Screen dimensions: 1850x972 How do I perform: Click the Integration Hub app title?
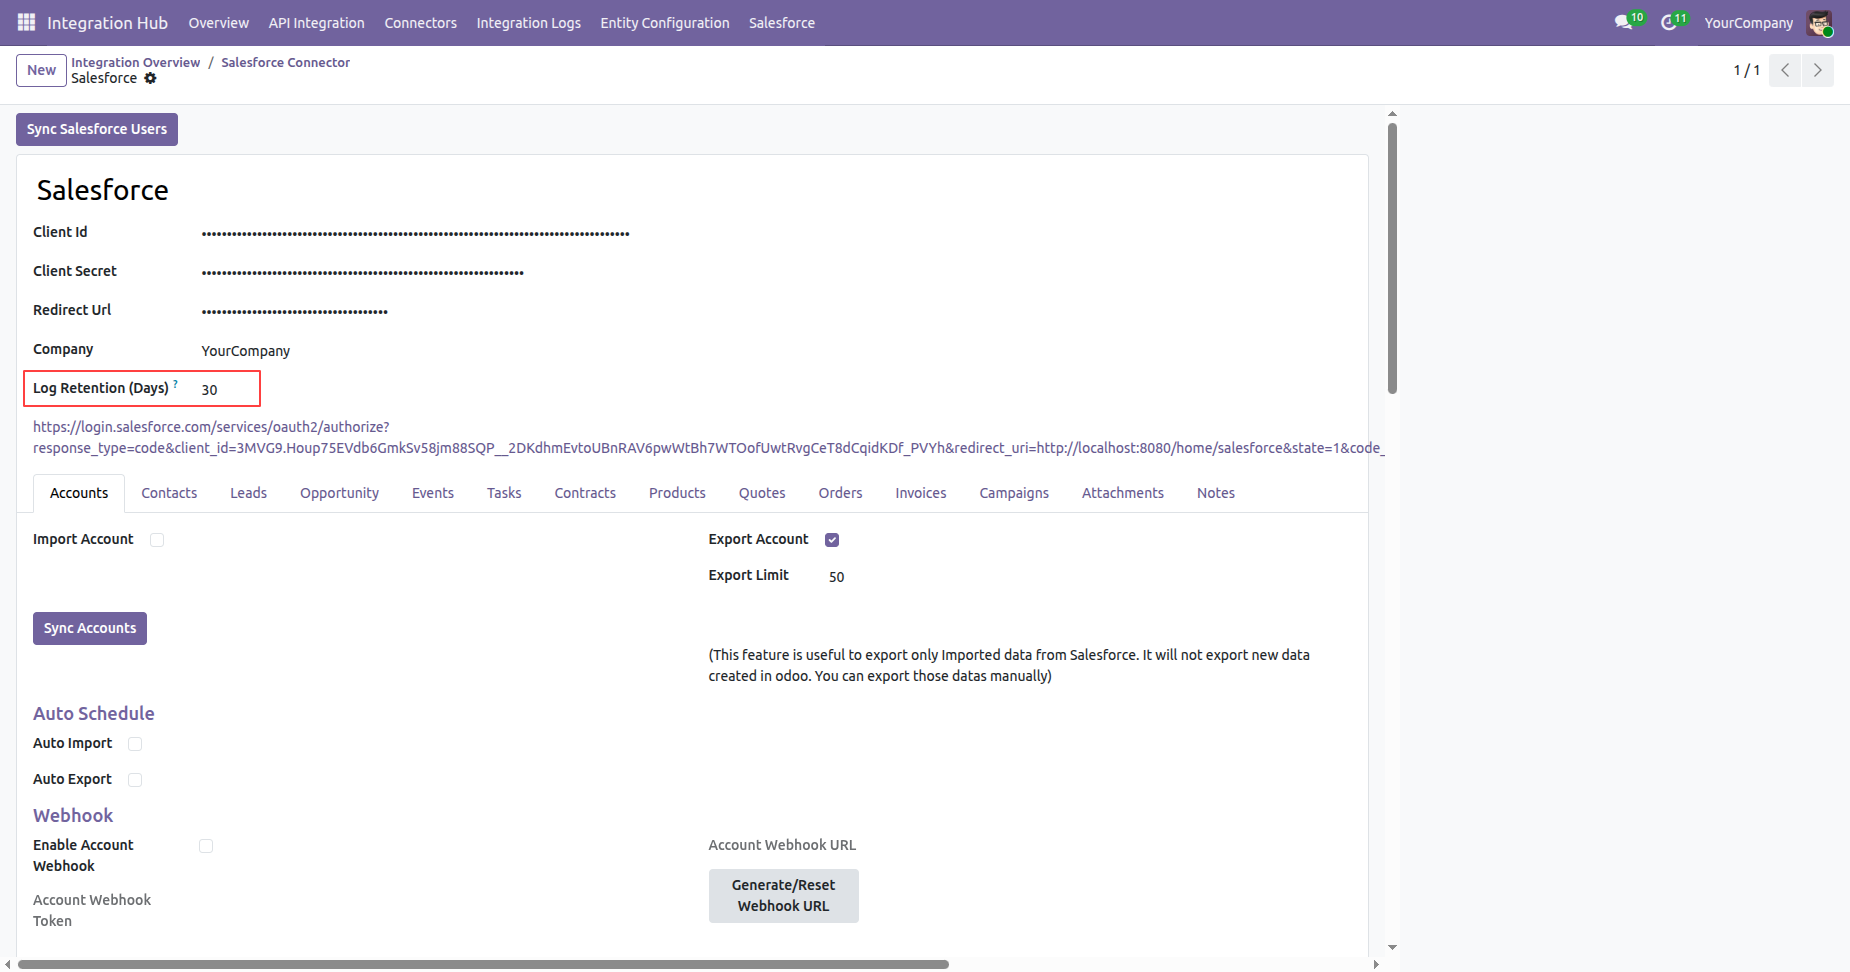pyautogui.click(x=107, y=22)
